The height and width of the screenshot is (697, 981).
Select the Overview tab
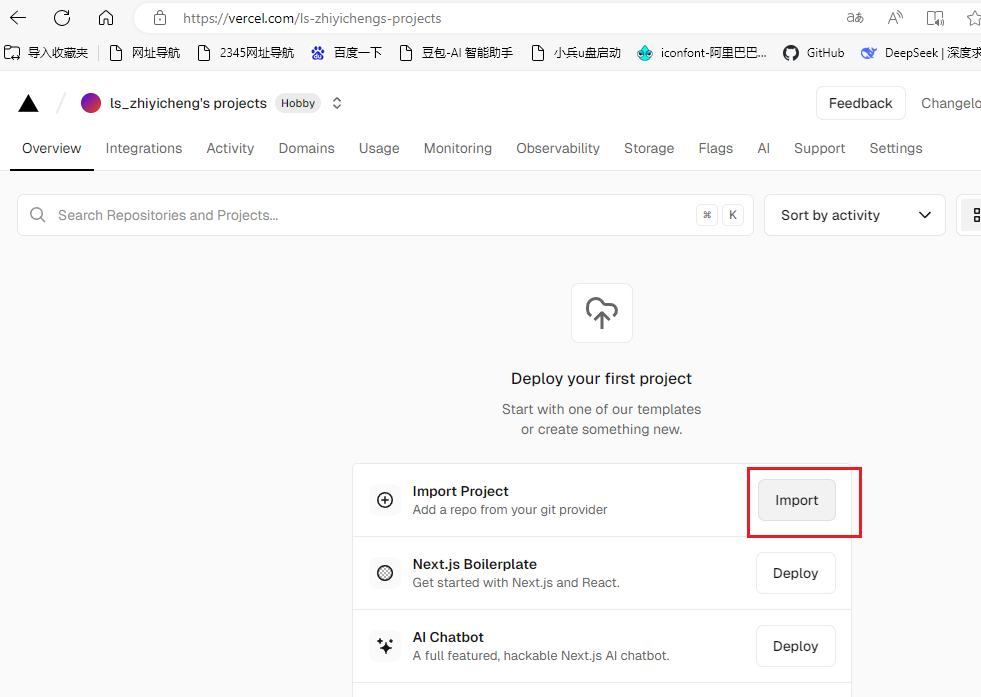pos(51,148)
